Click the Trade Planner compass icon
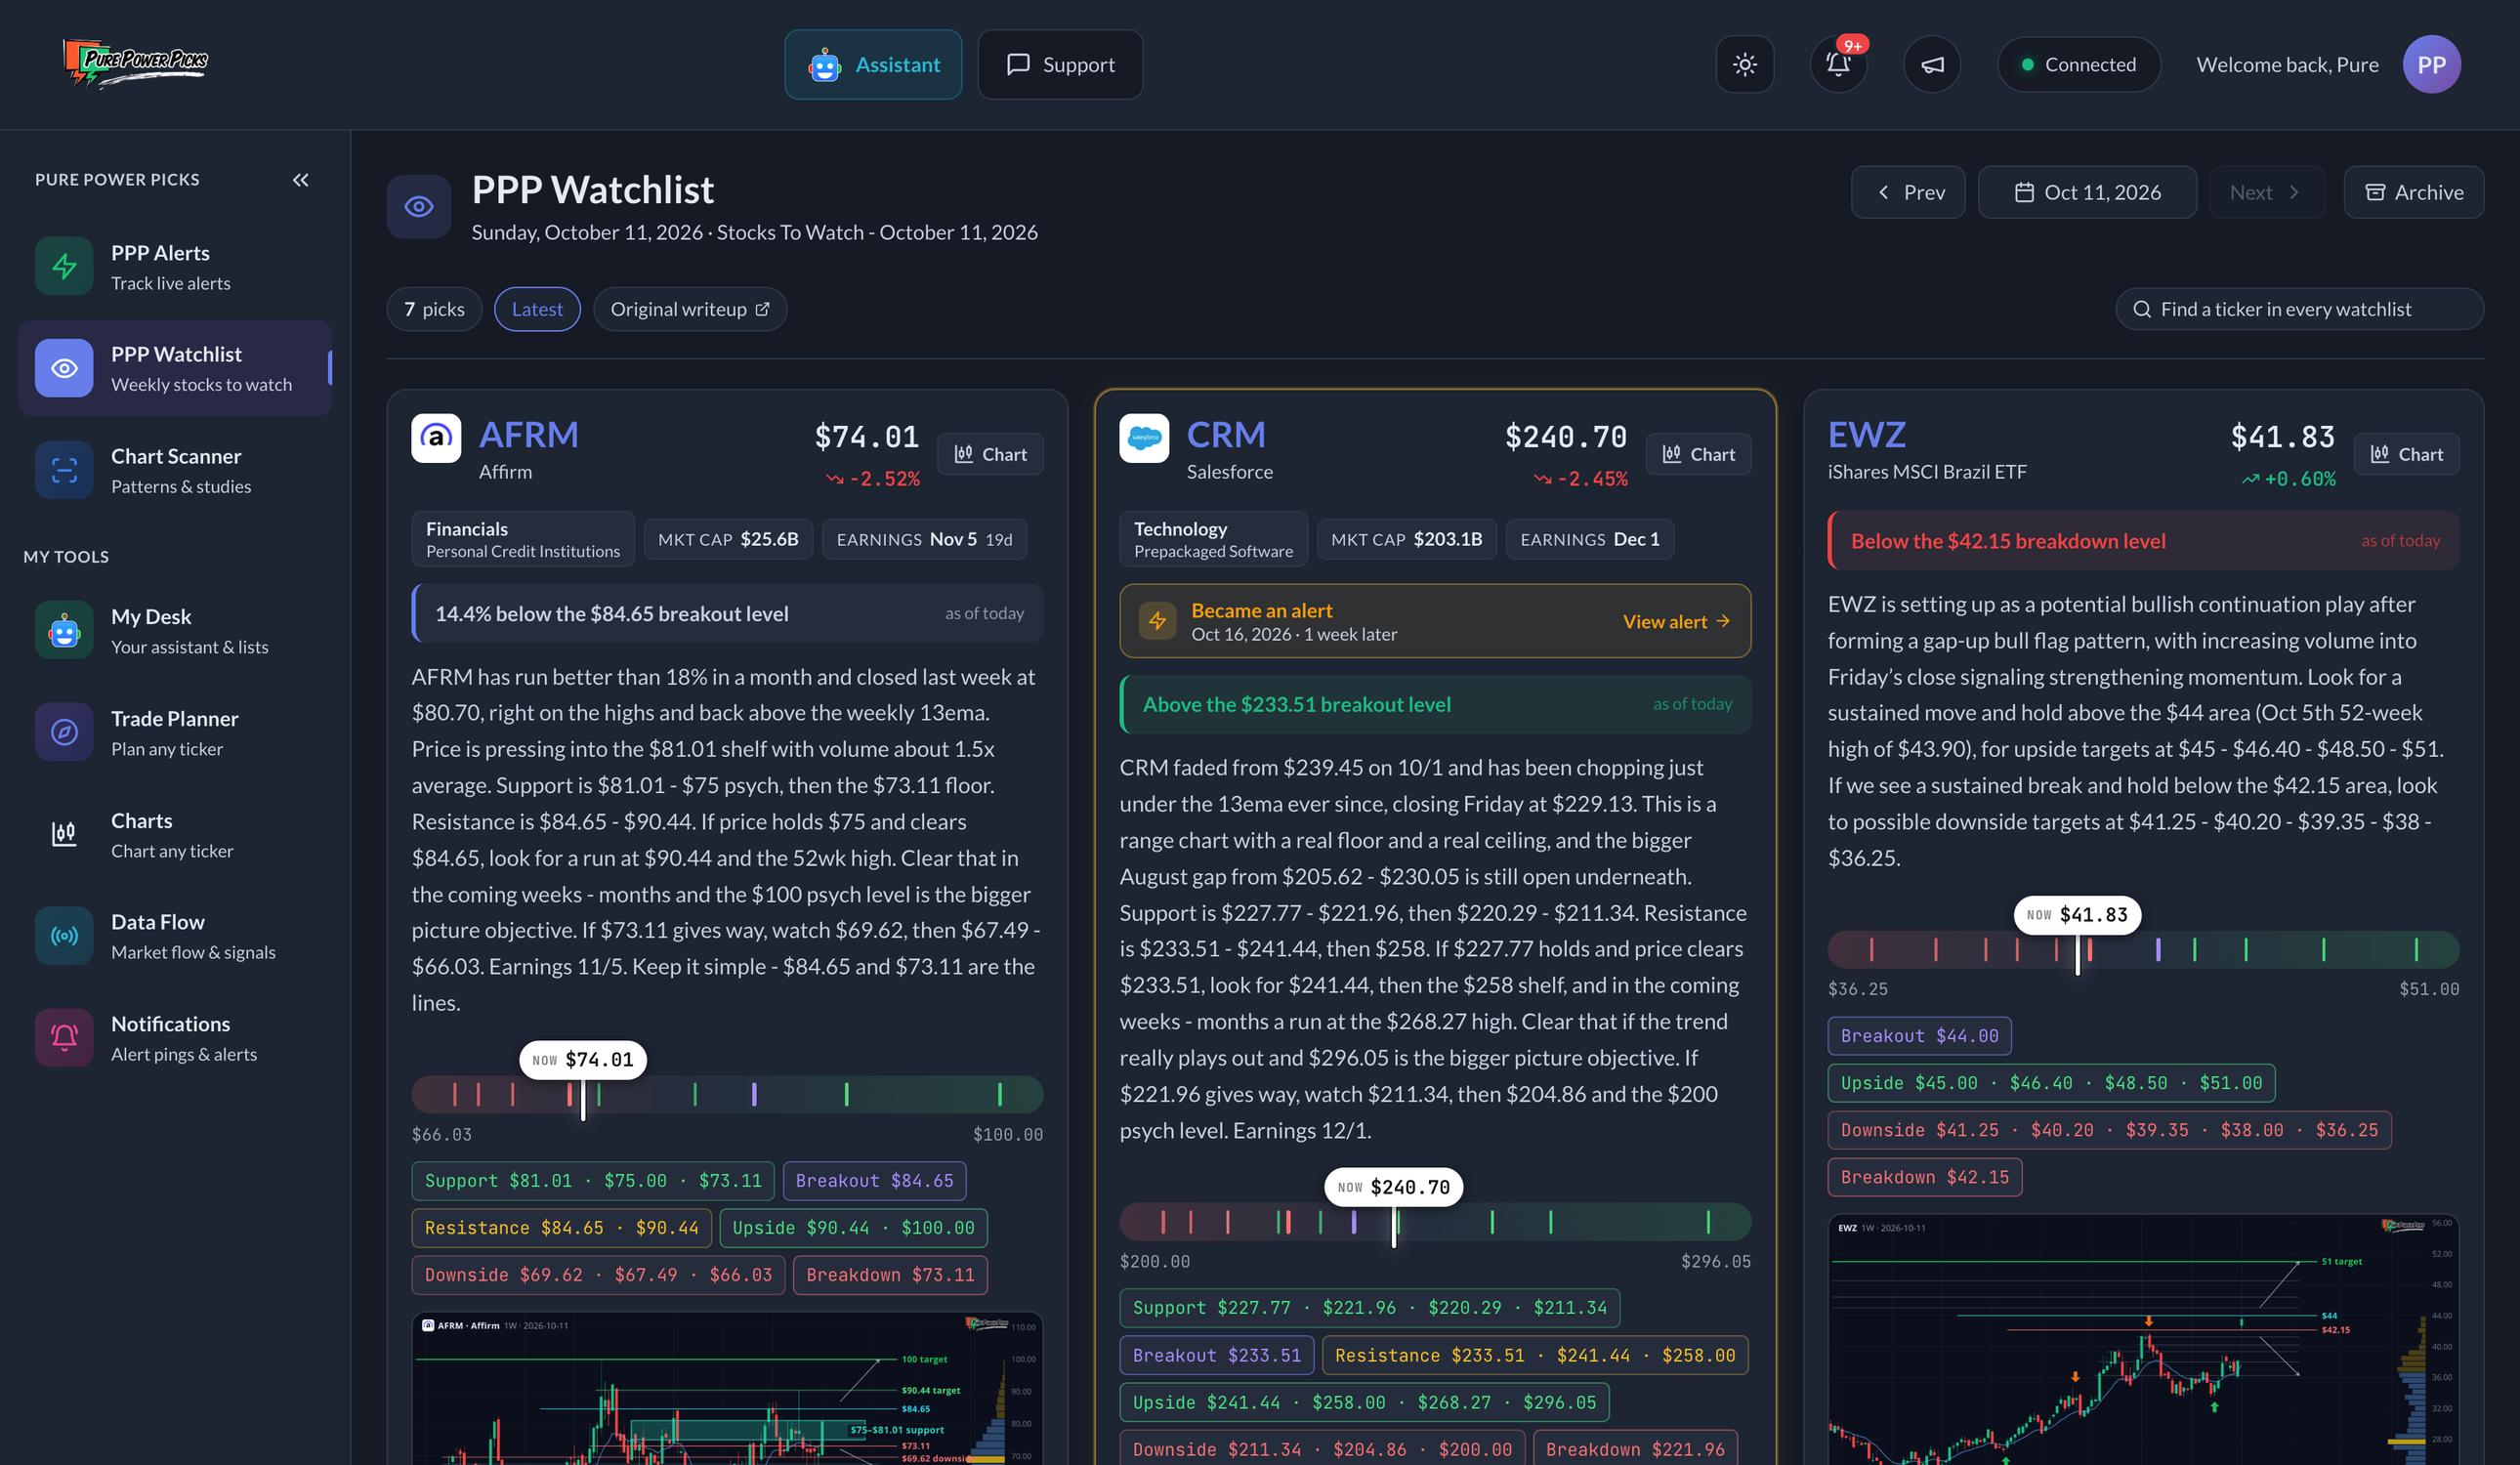The height and width of the screenshot is (1465, 2520). [x=64, y=732]
